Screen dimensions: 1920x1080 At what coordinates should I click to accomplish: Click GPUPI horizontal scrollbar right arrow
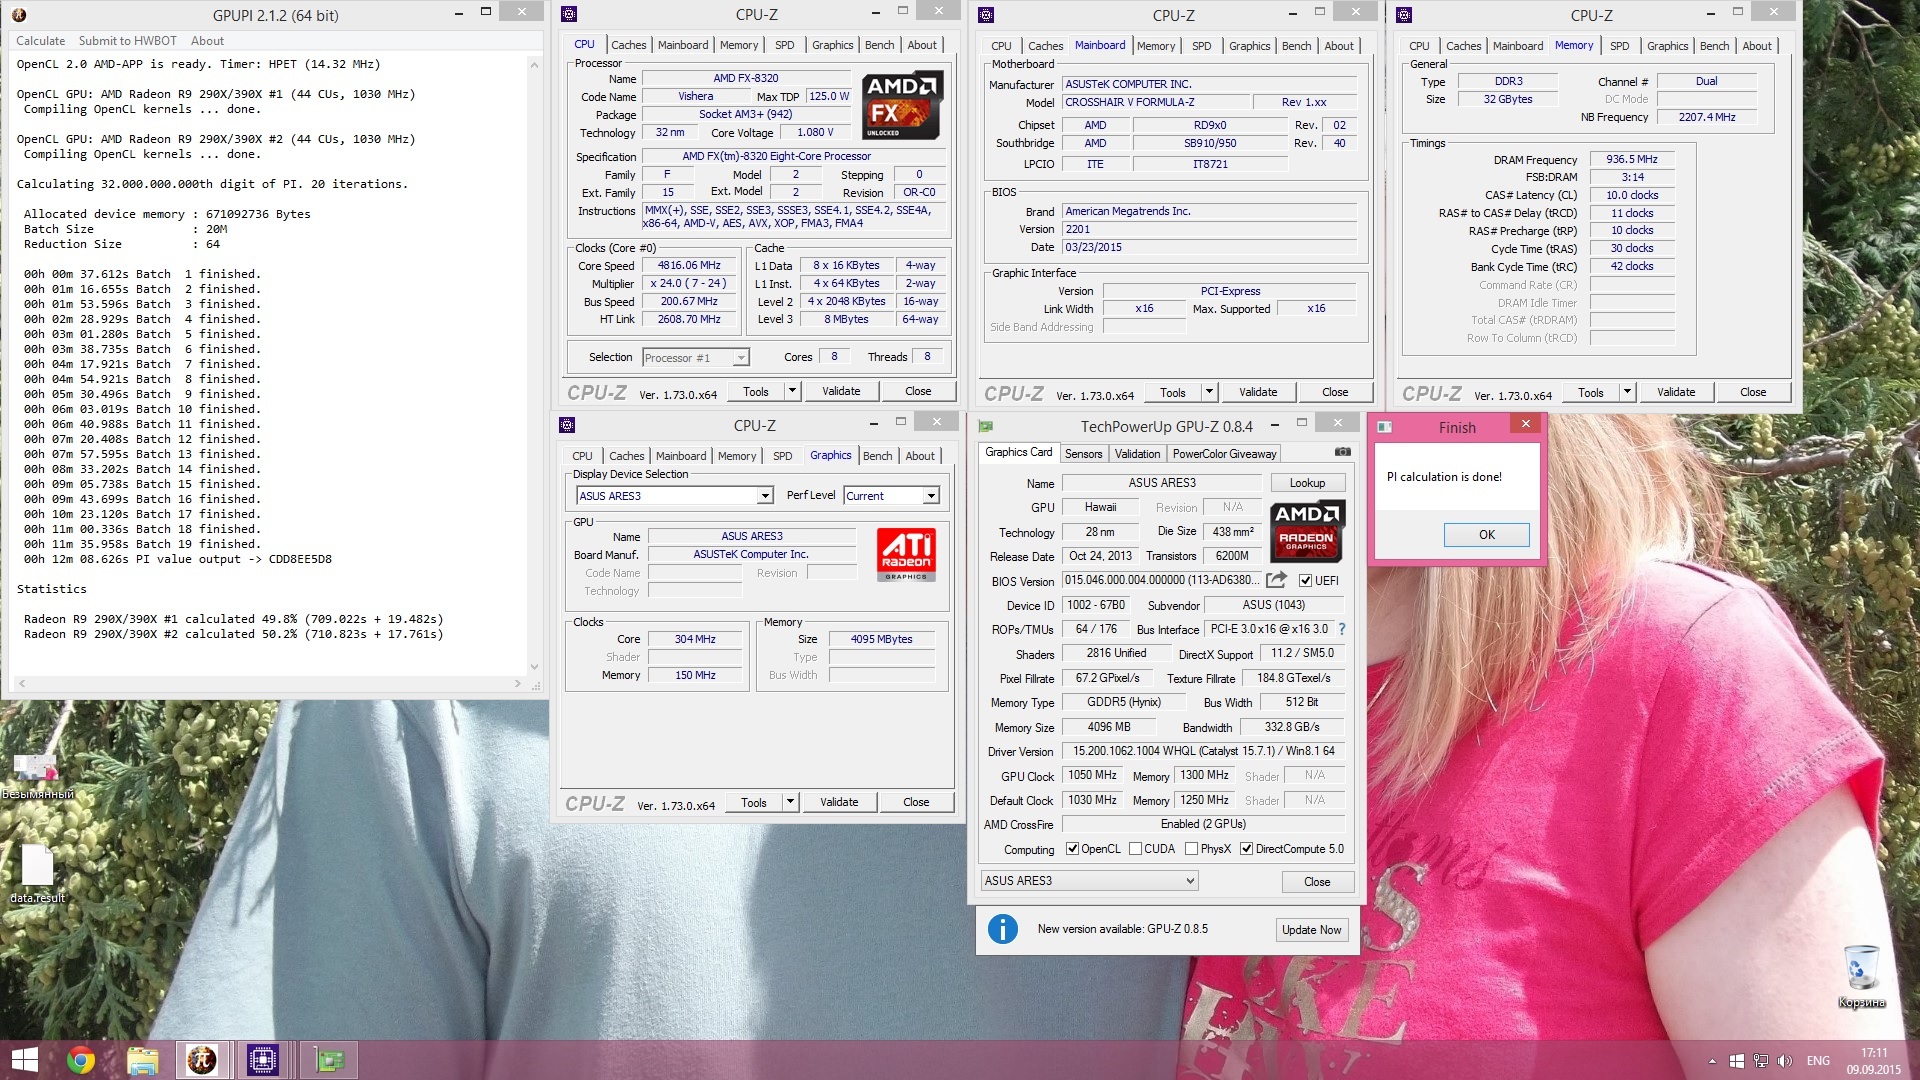(x=517, y=684)
